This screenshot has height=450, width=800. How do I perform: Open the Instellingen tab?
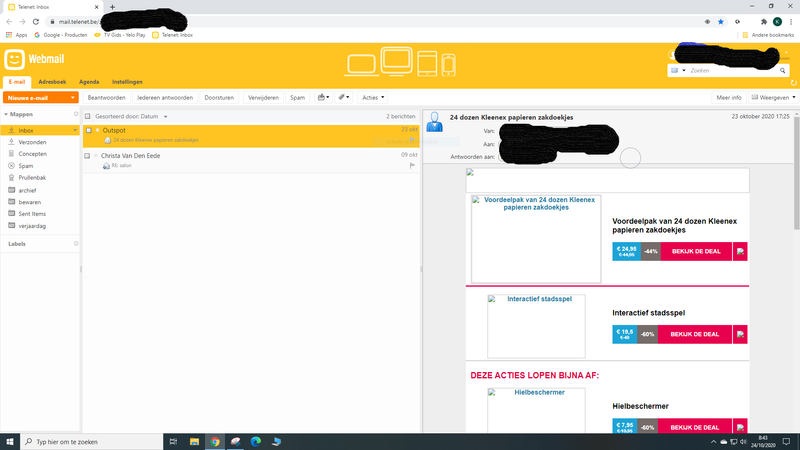click(126, 81)
